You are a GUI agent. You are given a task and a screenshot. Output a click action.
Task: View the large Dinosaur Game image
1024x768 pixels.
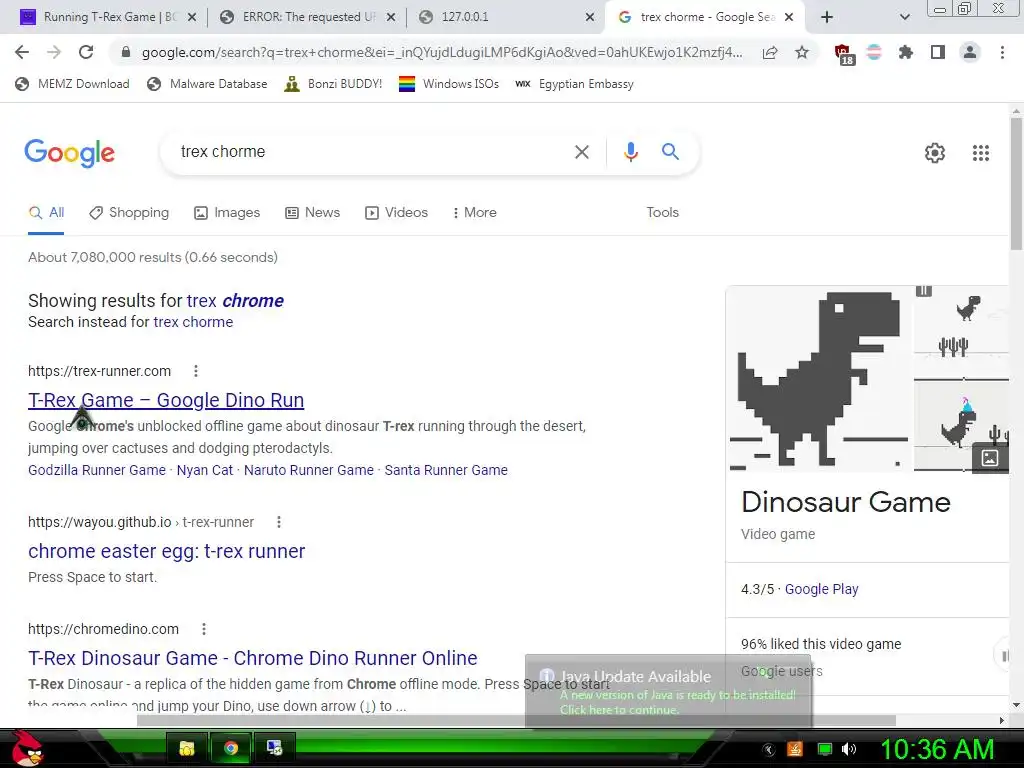[x=819, y=379]
